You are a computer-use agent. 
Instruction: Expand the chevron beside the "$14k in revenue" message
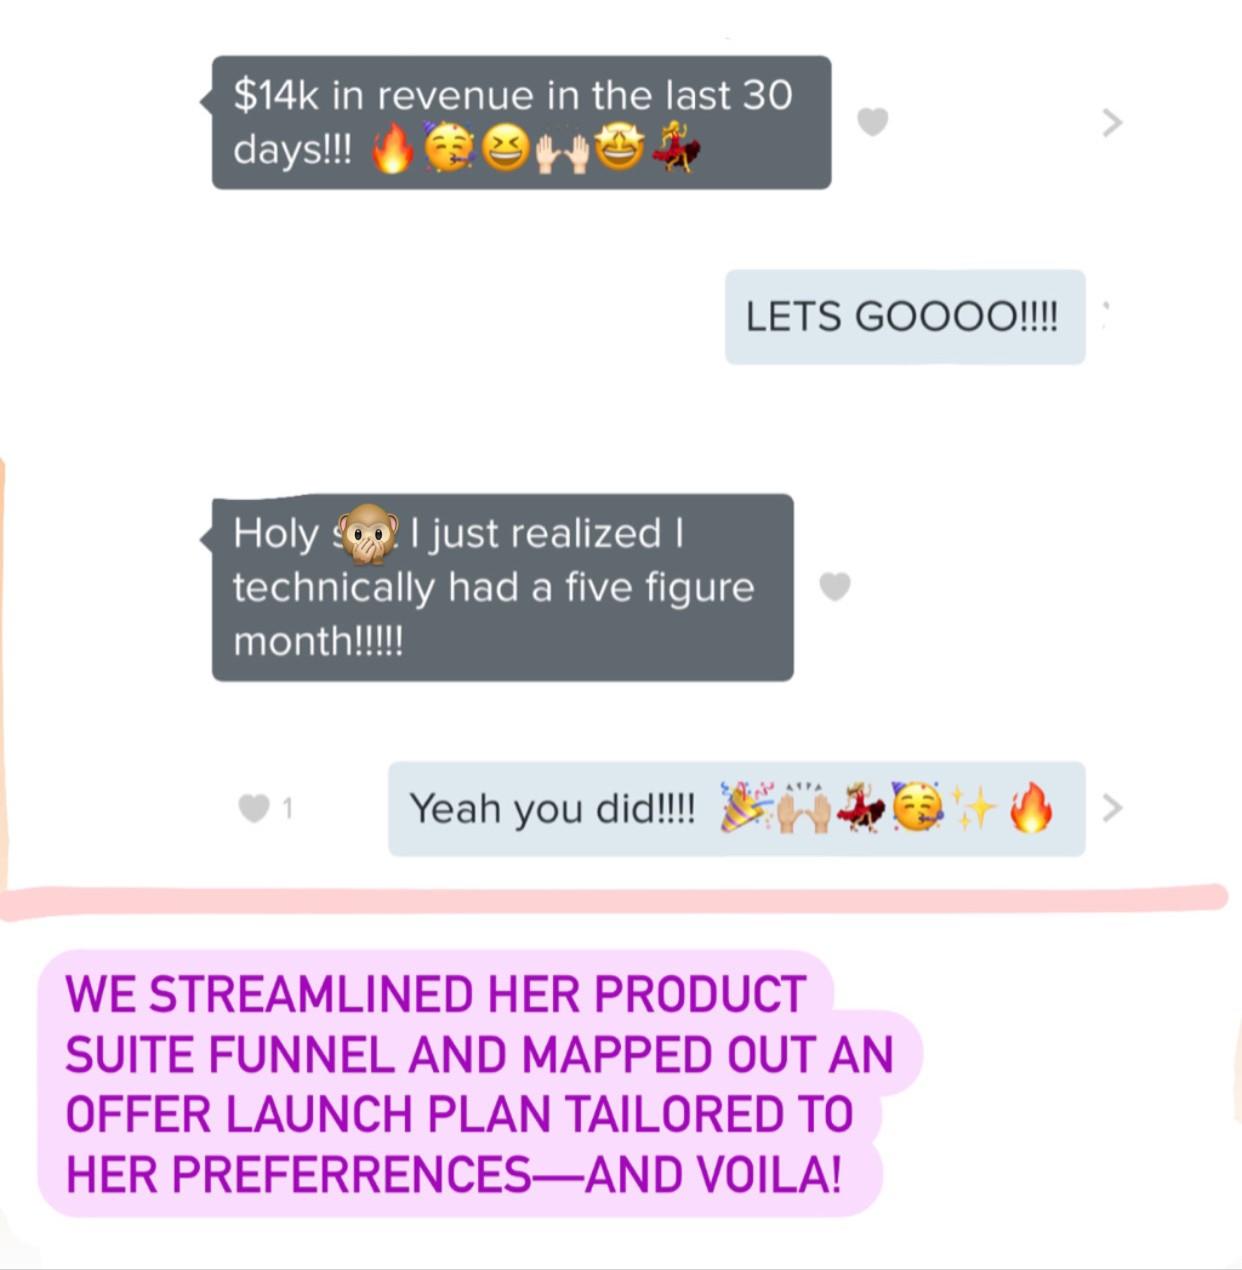point(1112,122)
